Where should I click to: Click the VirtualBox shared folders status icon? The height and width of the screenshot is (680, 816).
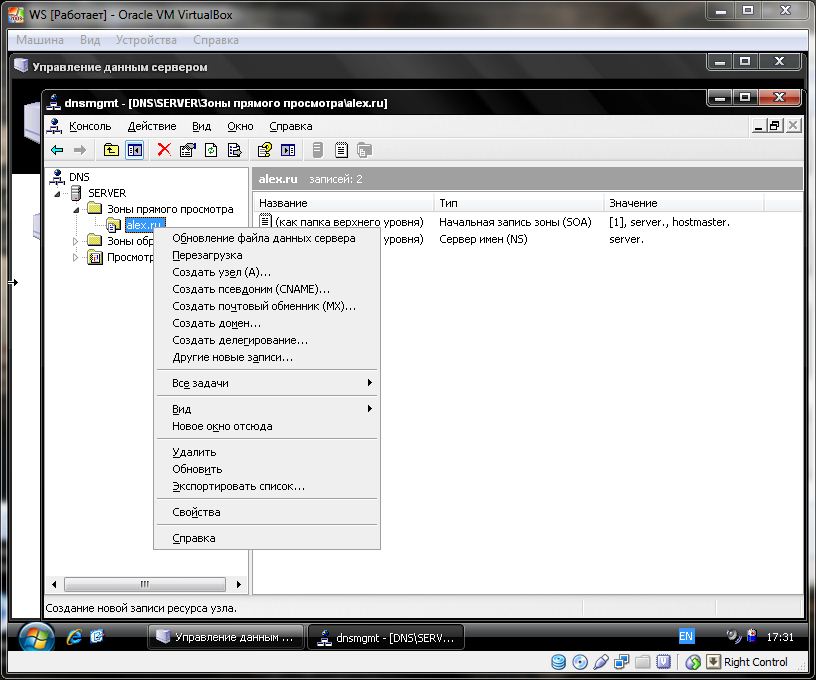[x=642, y=662]
